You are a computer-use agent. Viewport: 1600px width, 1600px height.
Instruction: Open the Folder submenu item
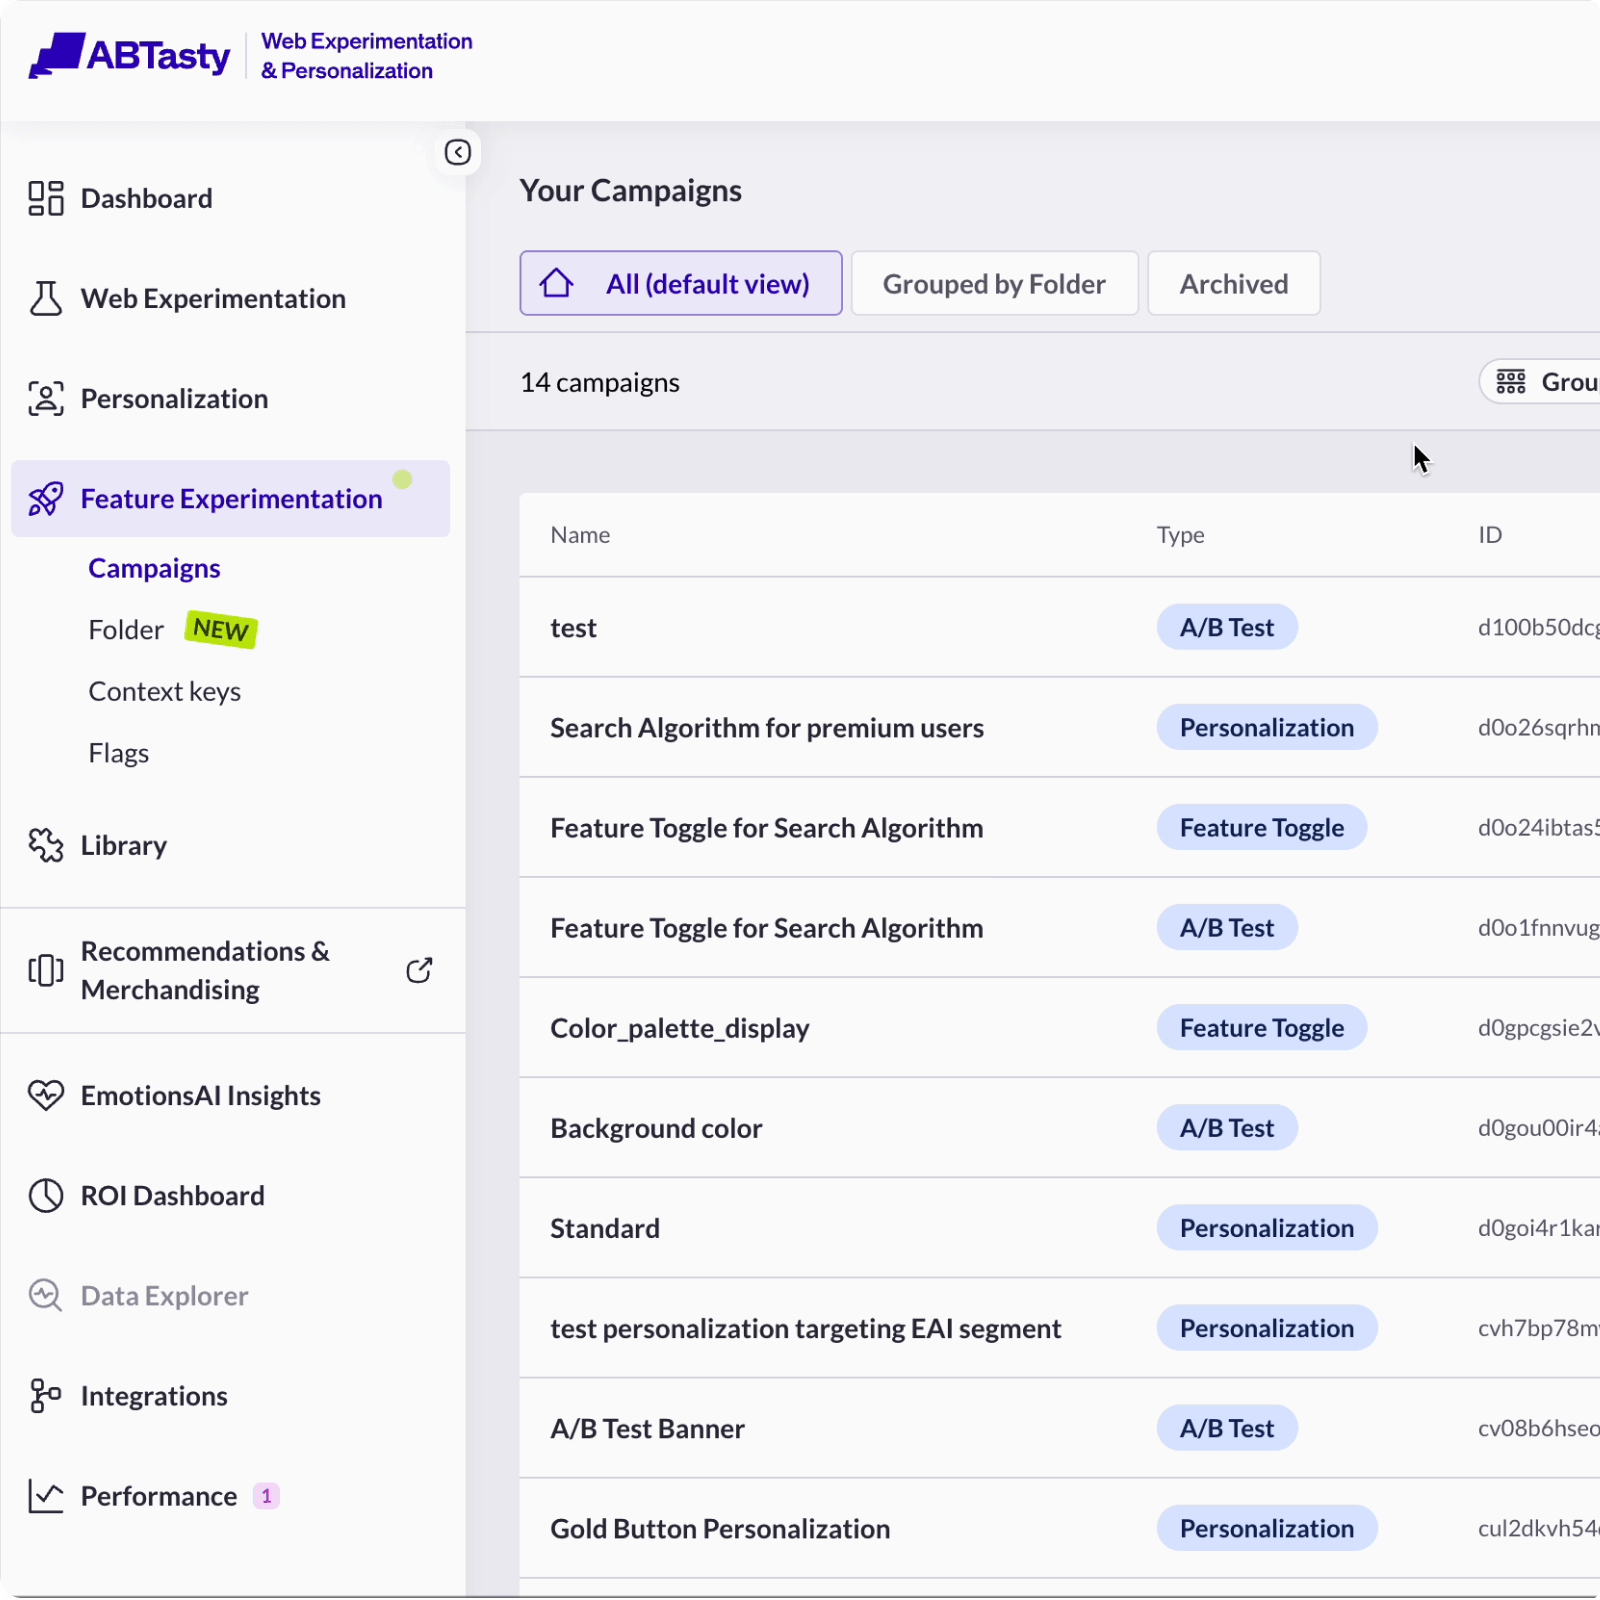pyautogui.click(x=126, y=630)
